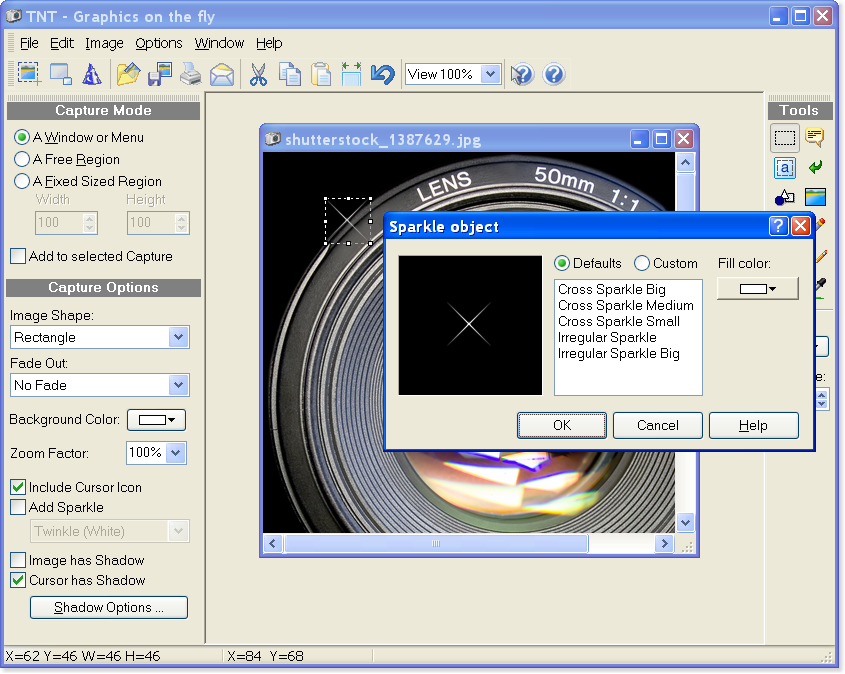Click the scissors cut icon

(259, 74)
